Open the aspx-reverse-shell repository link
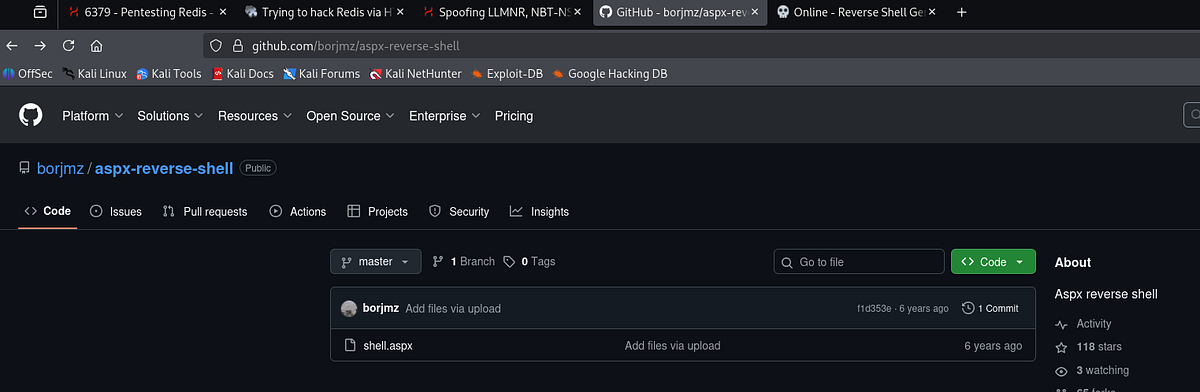The image size is (1200, 392). tap(164, 168)
